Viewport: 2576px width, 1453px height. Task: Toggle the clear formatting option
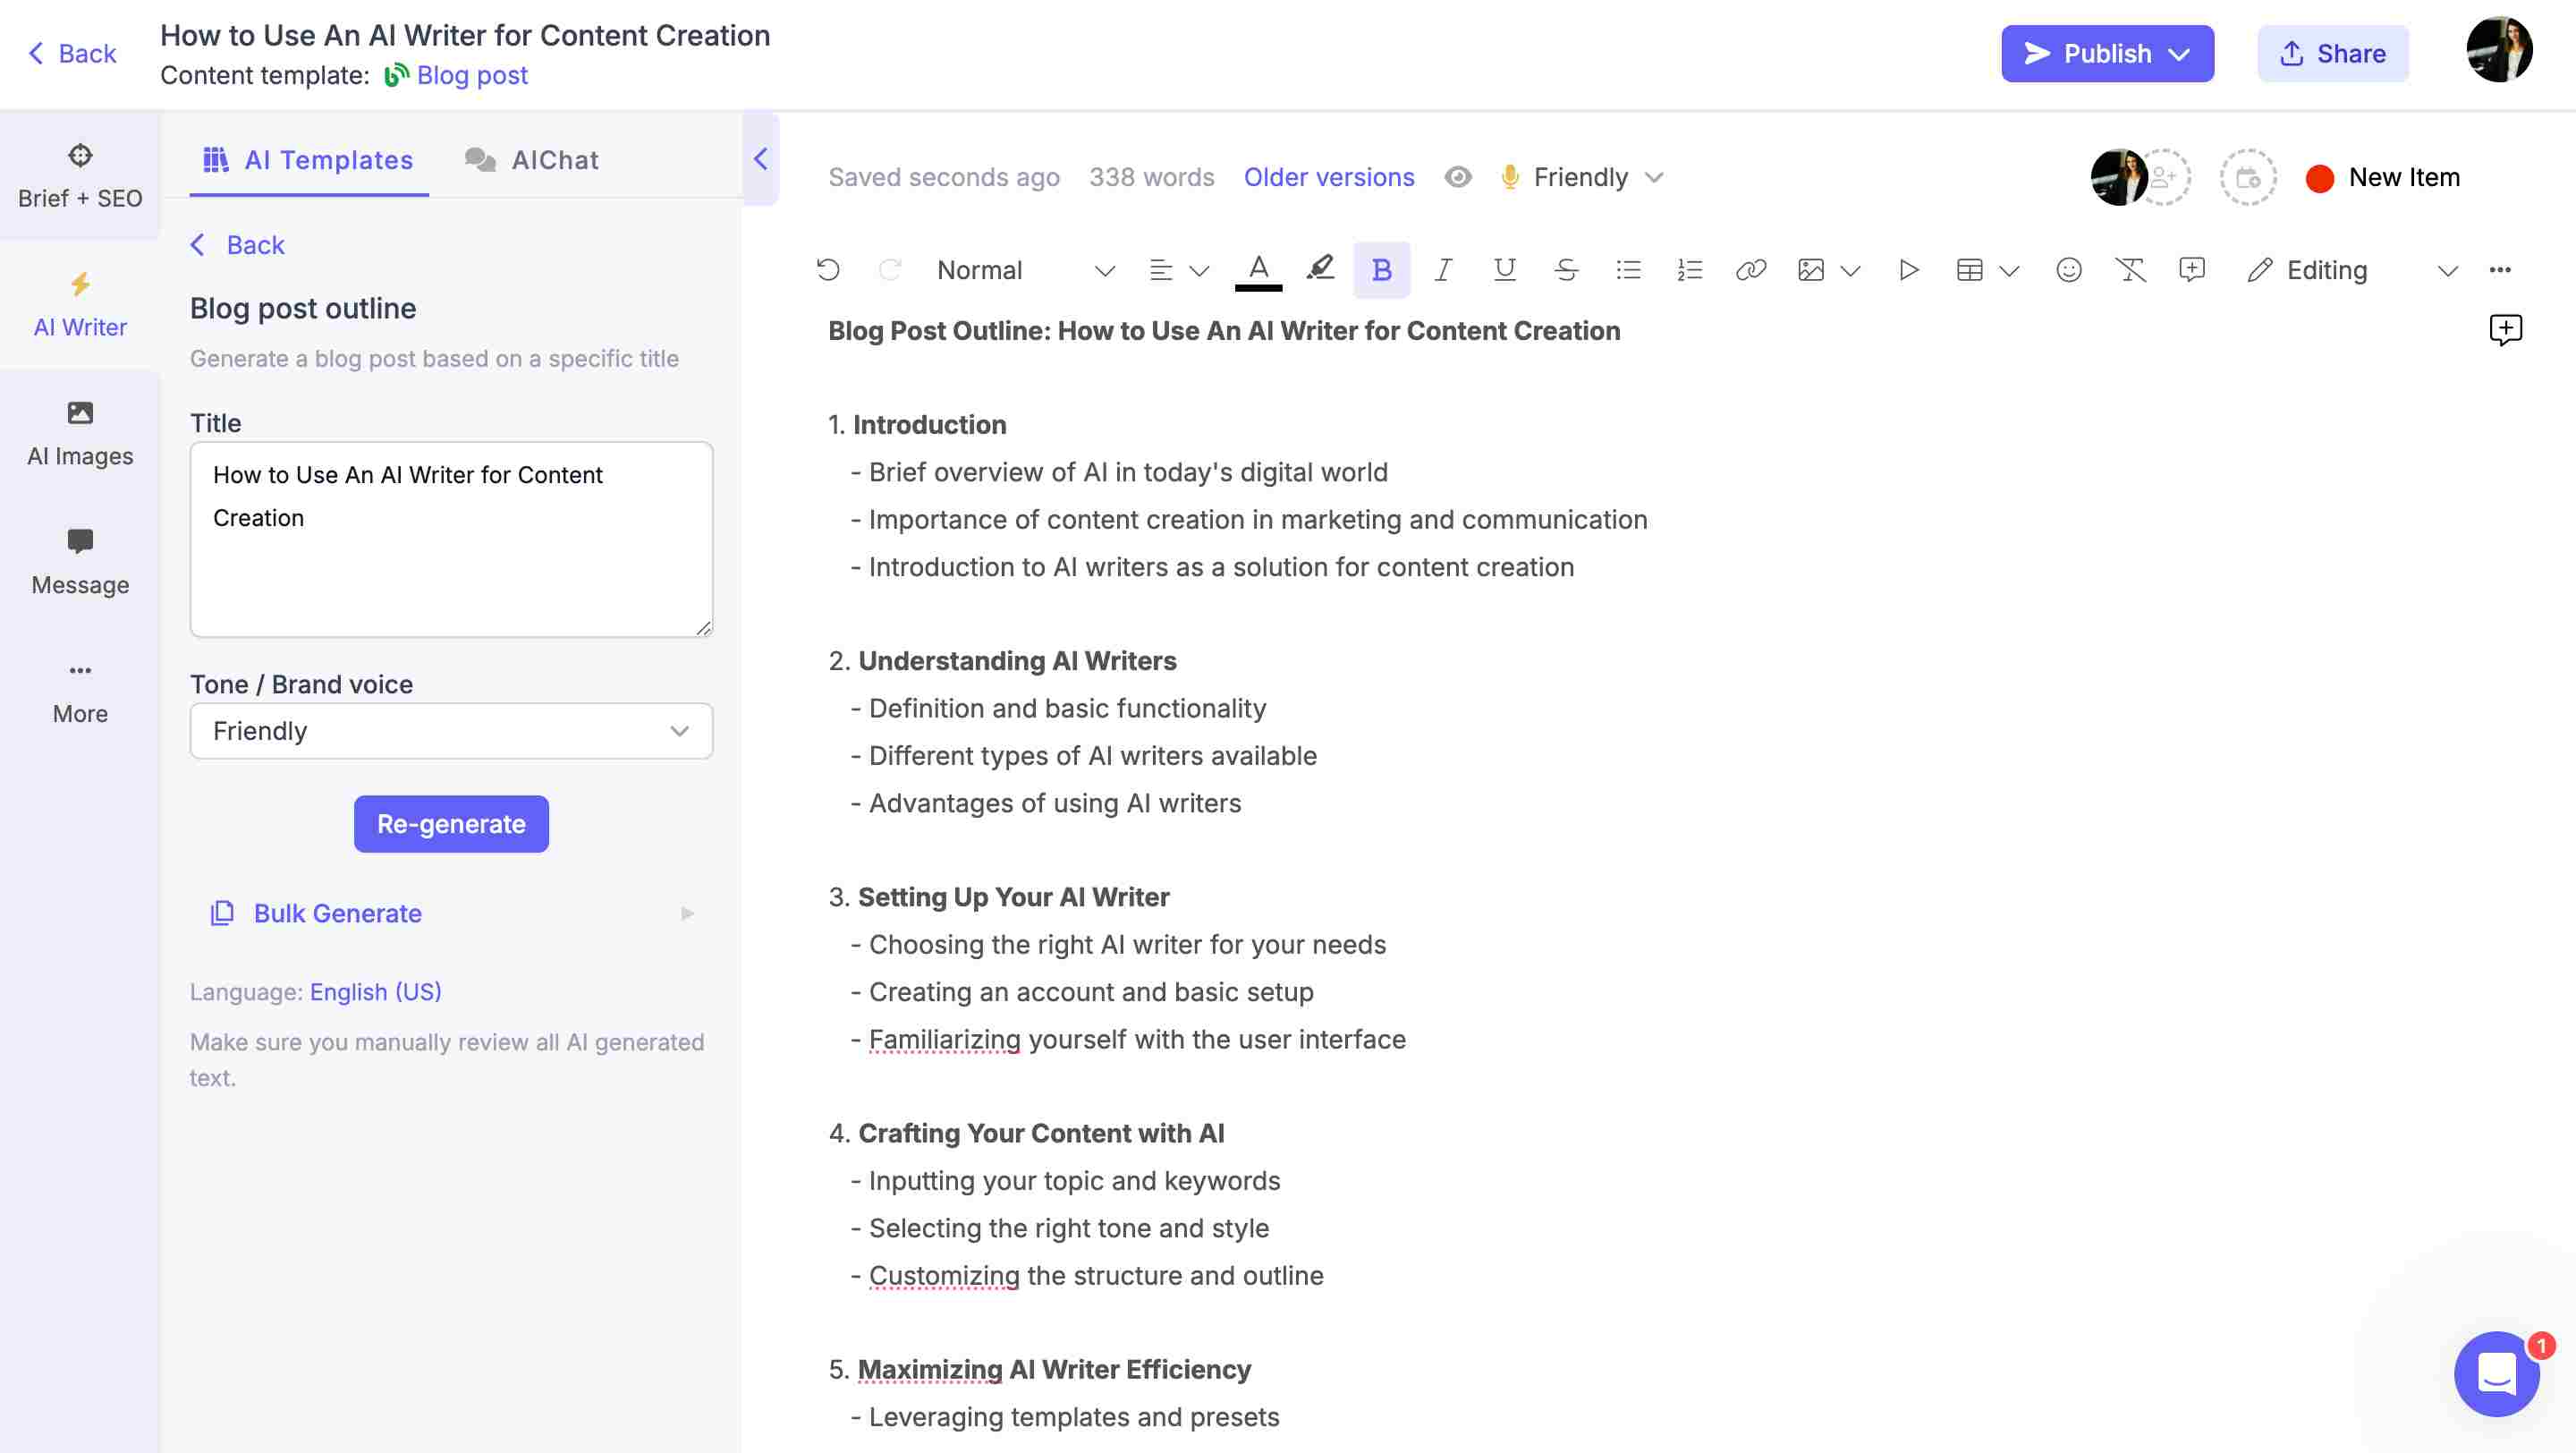[2130, 269]
